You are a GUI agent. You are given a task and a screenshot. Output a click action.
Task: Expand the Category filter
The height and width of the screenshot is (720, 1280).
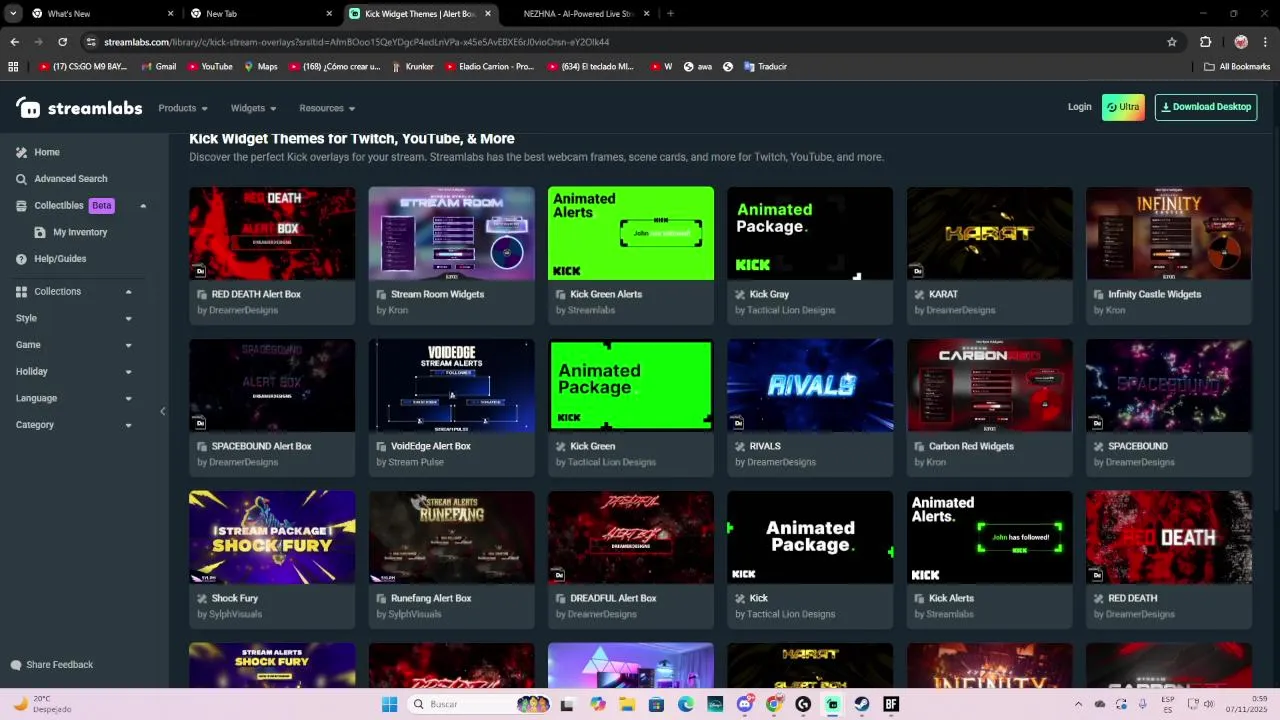[128, 425]
